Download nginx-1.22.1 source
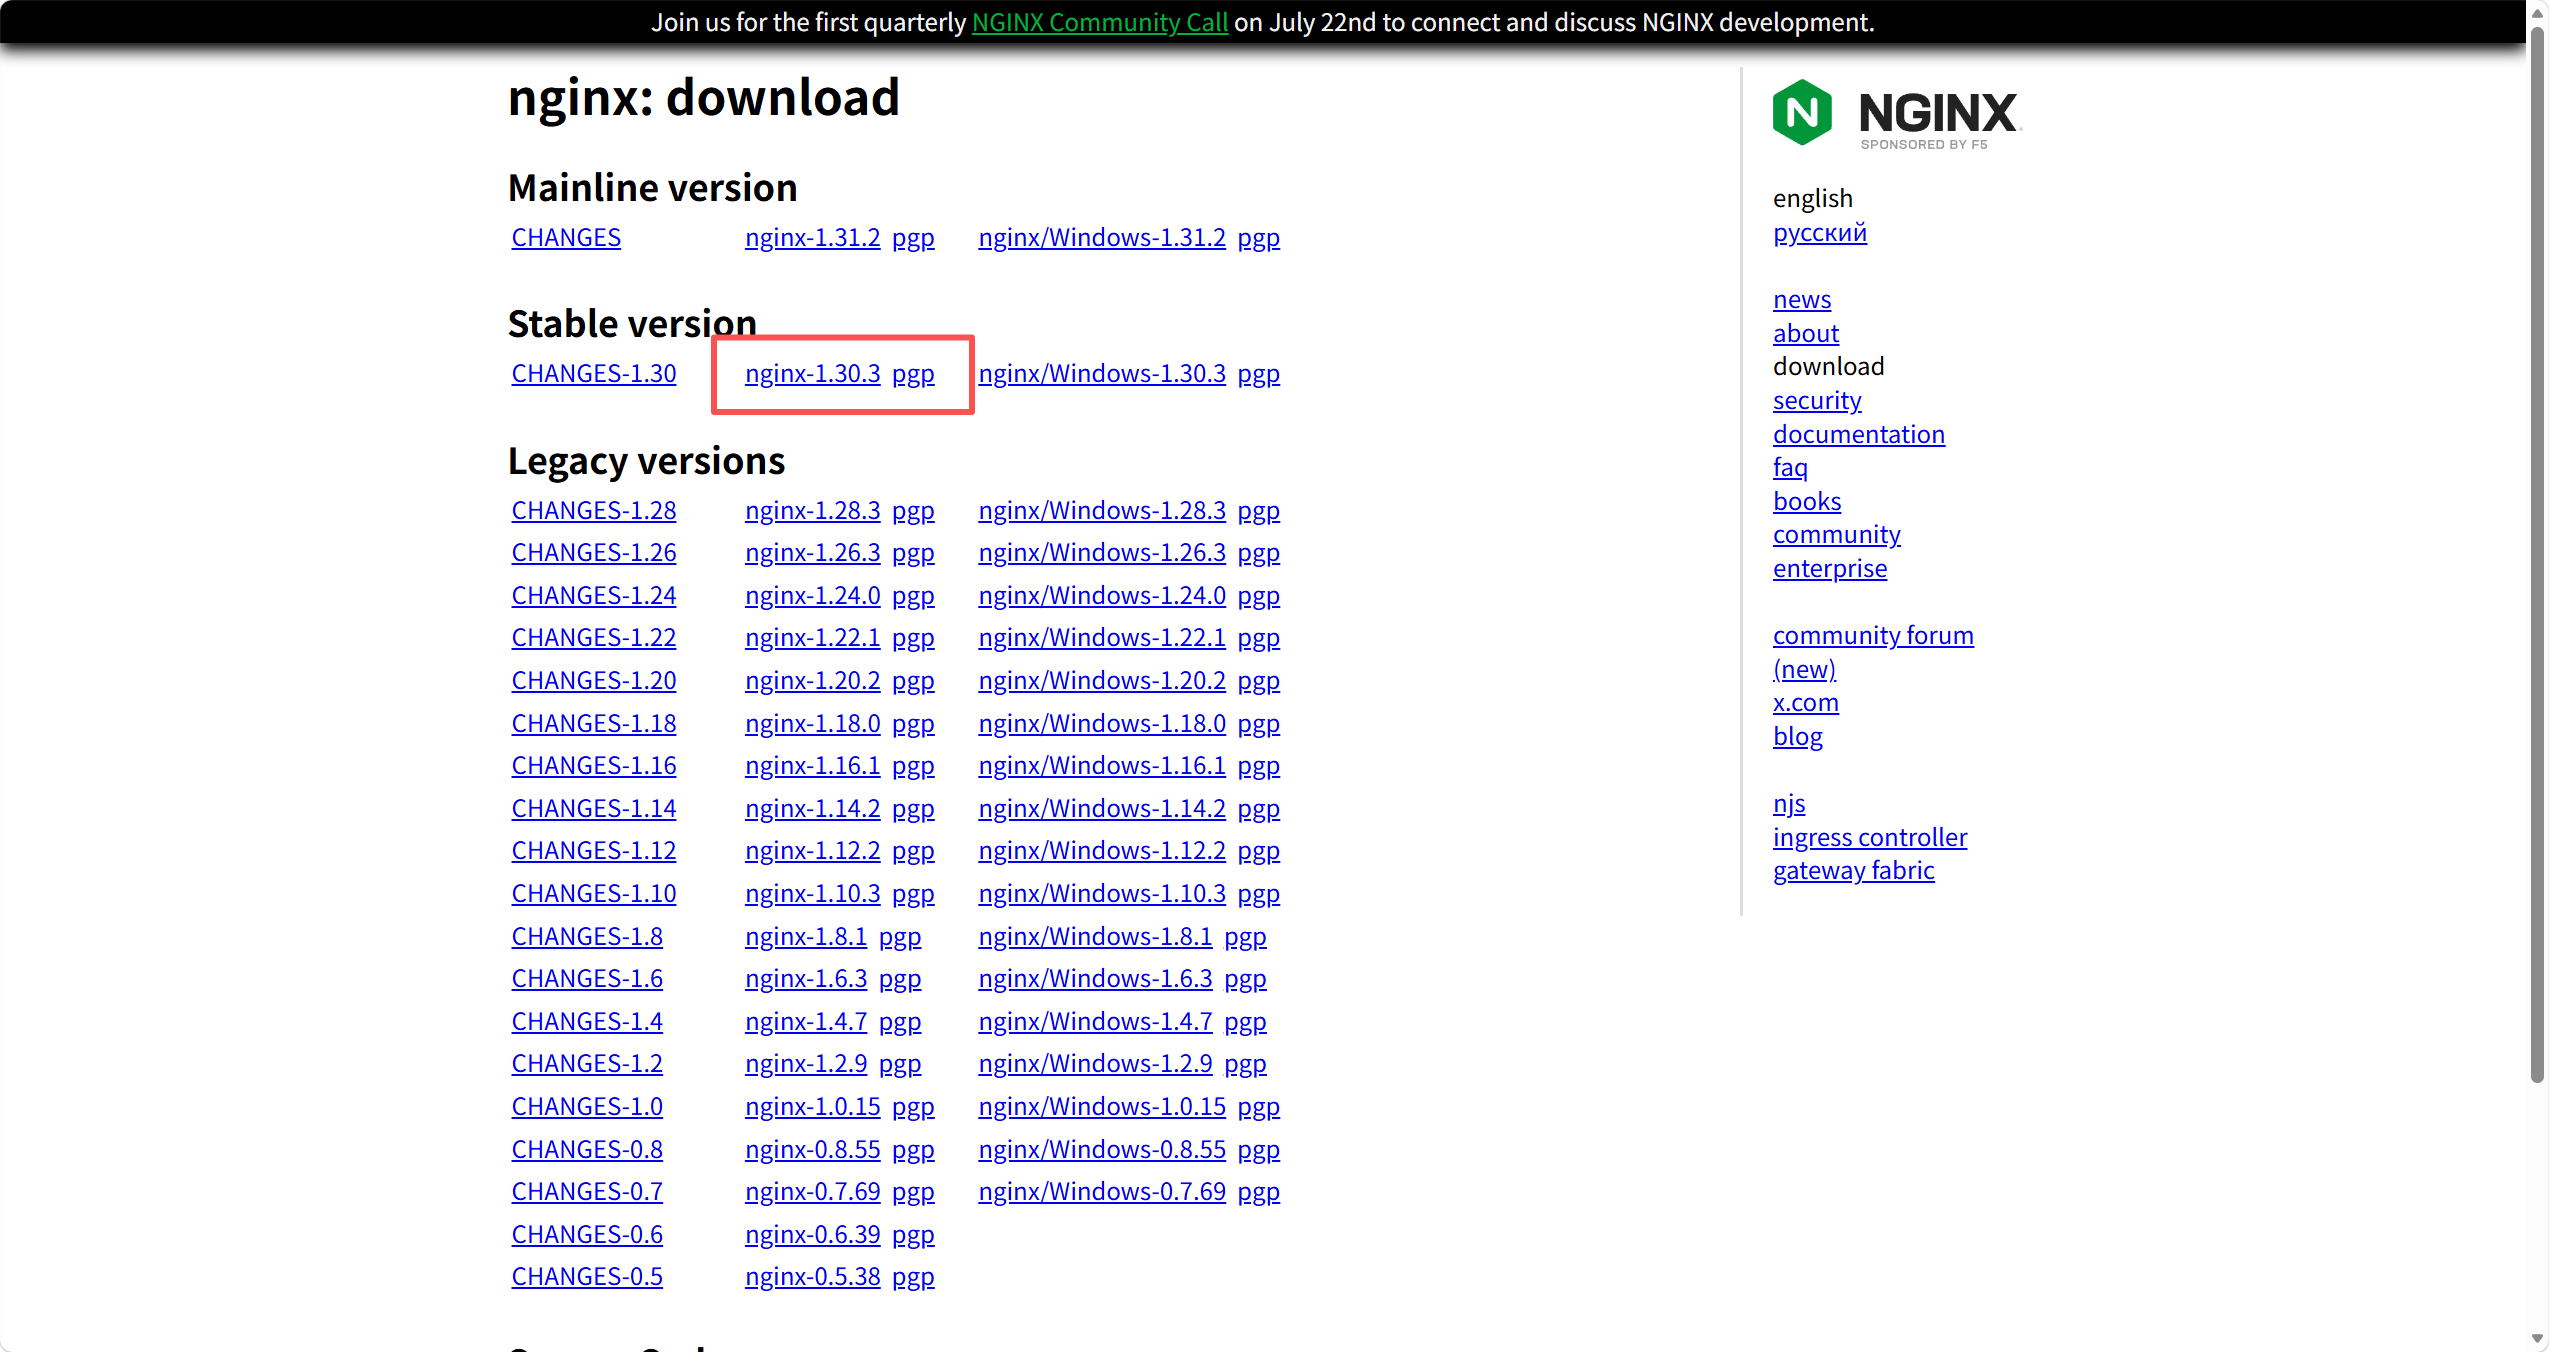Image resolution: width=2549 pixels, height=1352 pixels. pyautogui.click(x=812, y=637)
